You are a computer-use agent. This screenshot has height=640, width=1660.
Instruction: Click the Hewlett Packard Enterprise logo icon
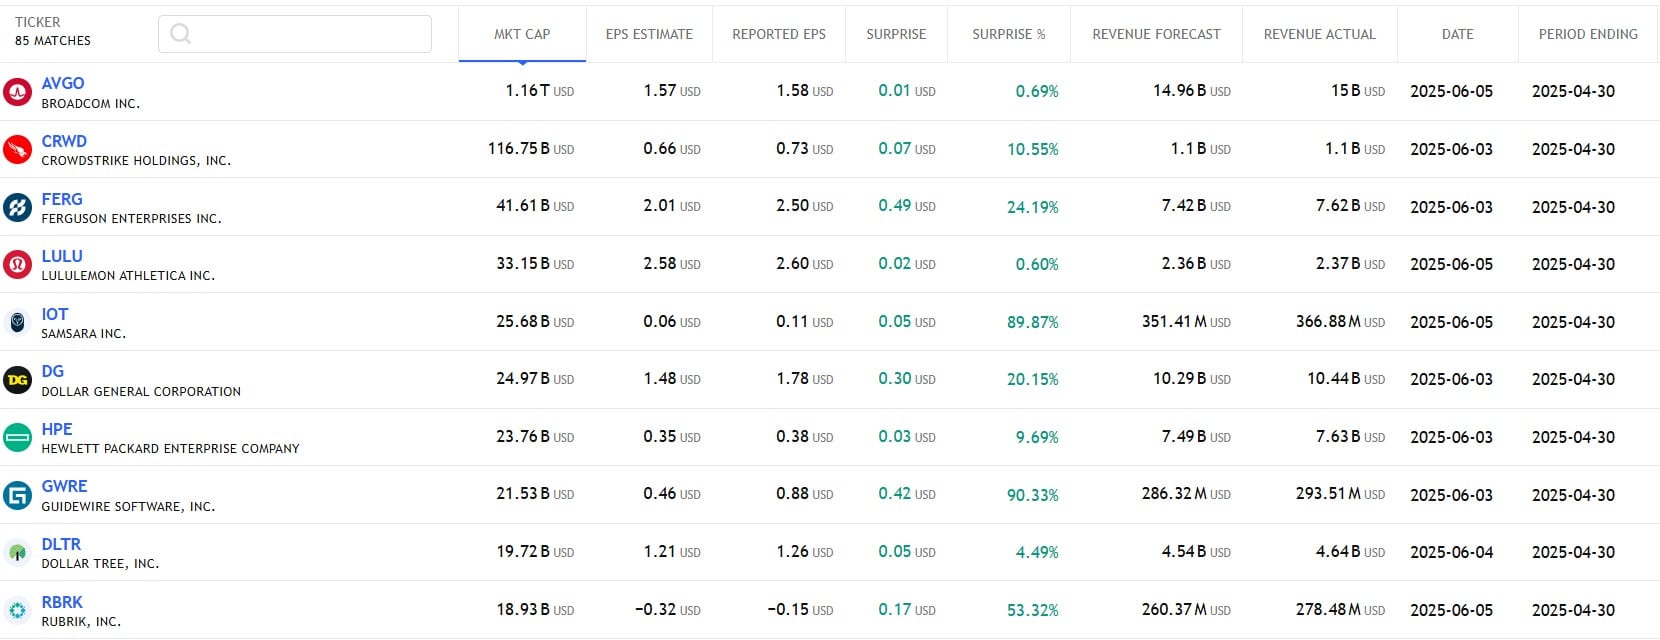click(17, 437)
